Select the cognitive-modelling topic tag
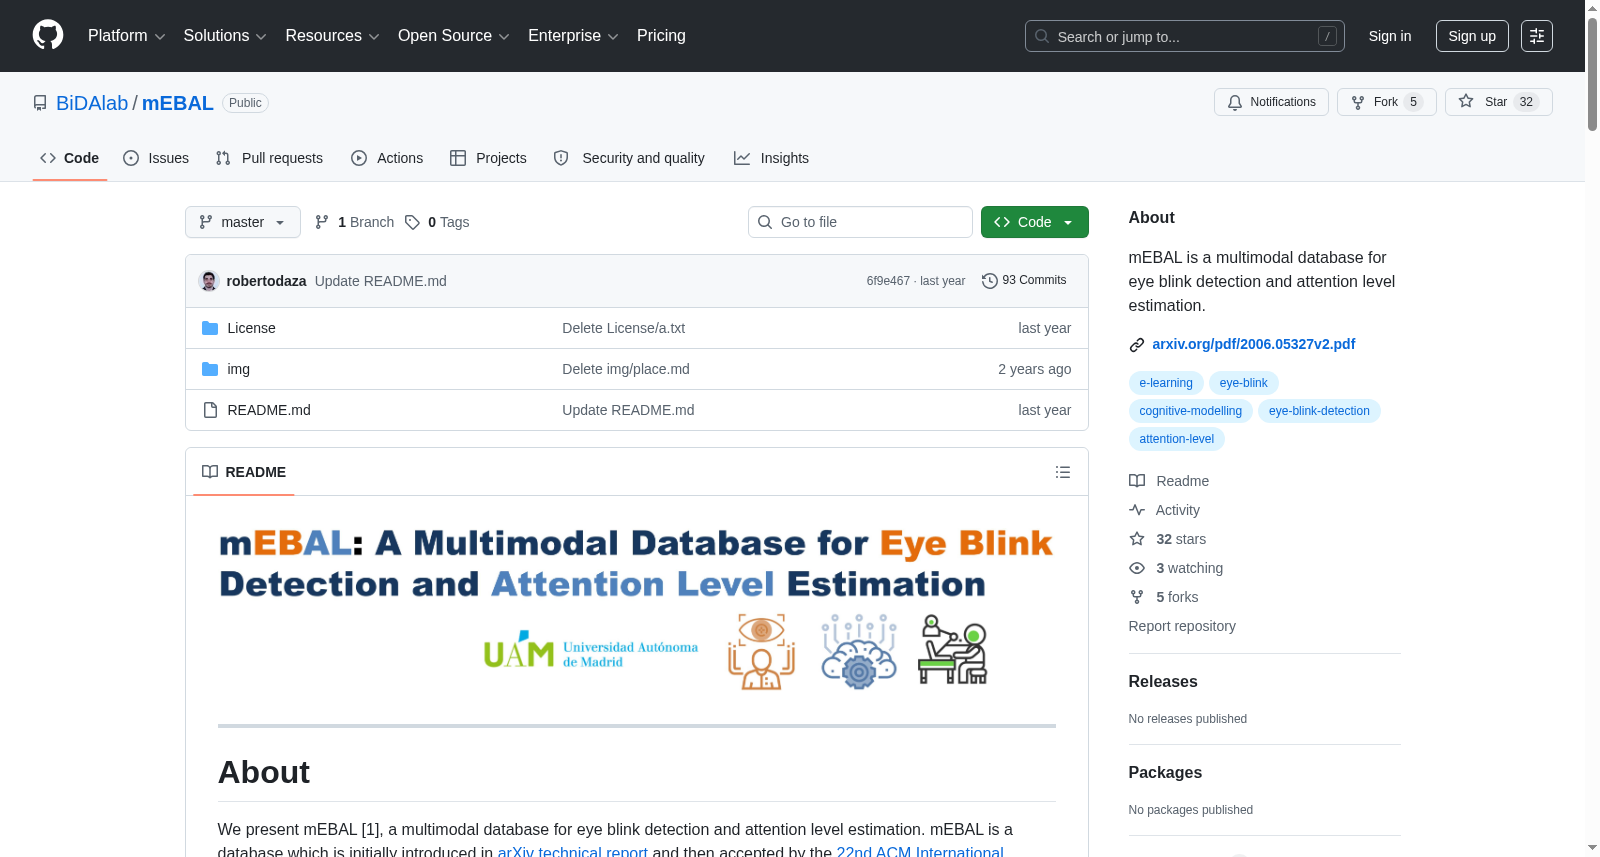Screen dimensions: 1600x857 coord(1191,411)
